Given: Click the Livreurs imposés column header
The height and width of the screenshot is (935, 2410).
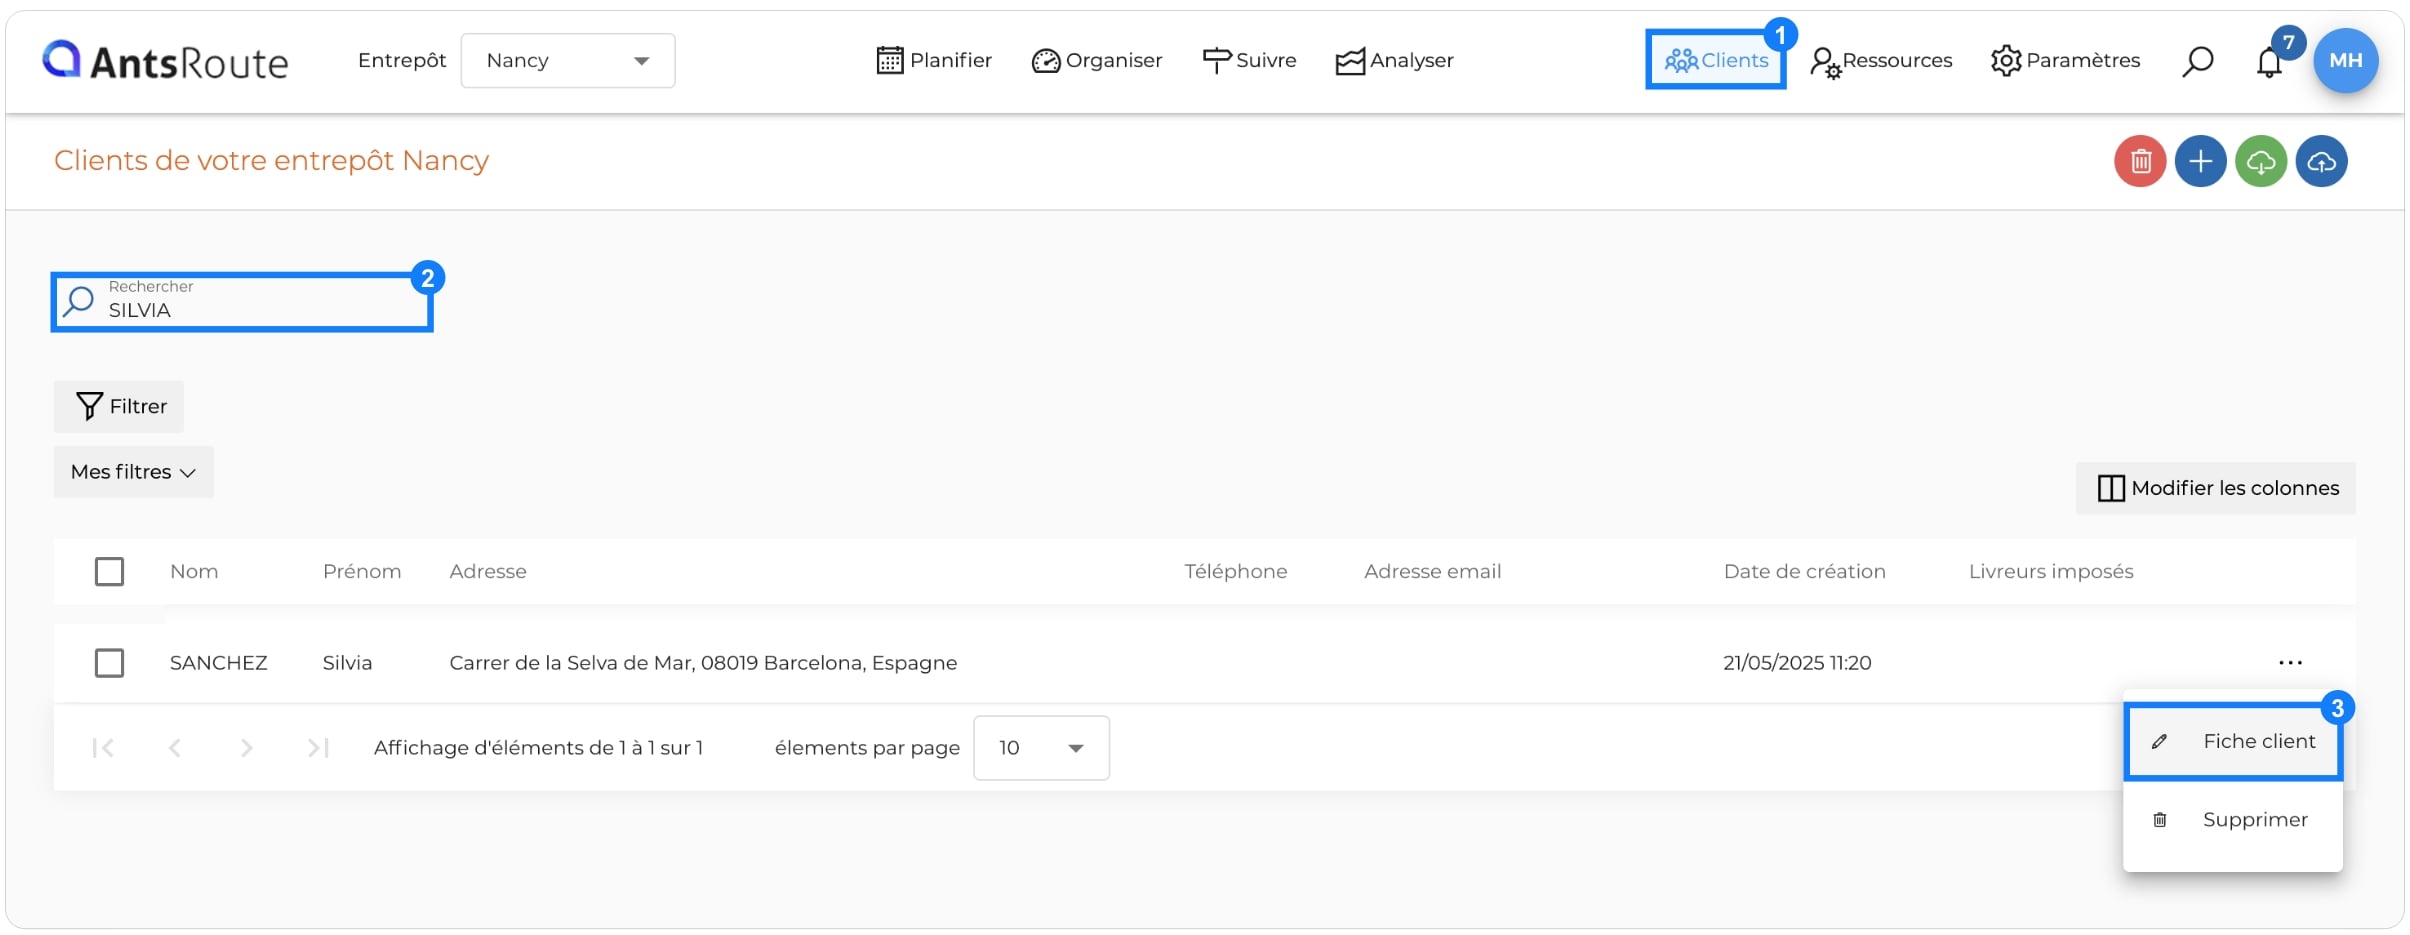Looking at the screenshot, I should point(2051,571).
